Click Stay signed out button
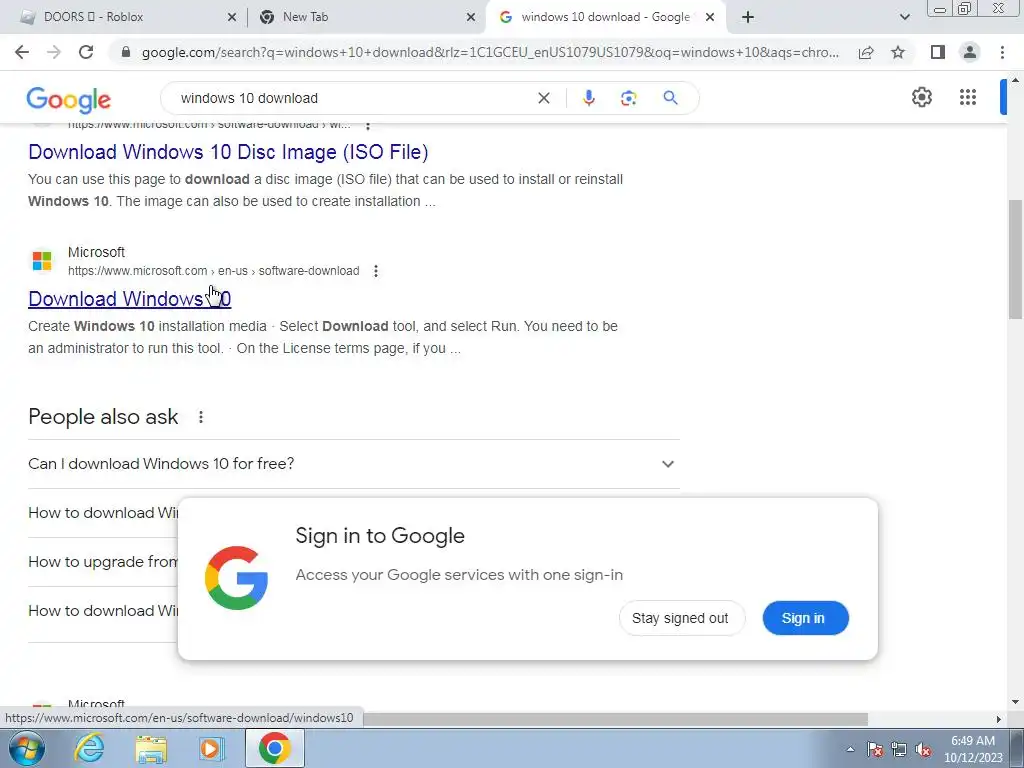The width and height of the screenshot is (1024, 768). coord(680,618)
